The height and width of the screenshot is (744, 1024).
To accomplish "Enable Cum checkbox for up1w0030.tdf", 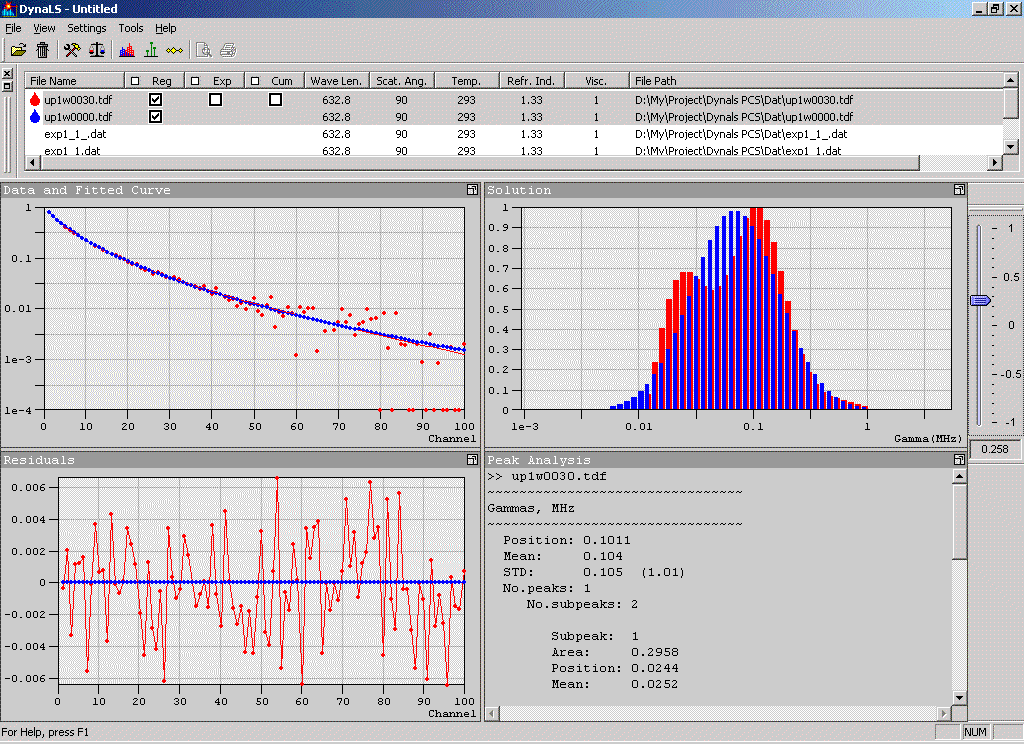I will click(275, 100).
